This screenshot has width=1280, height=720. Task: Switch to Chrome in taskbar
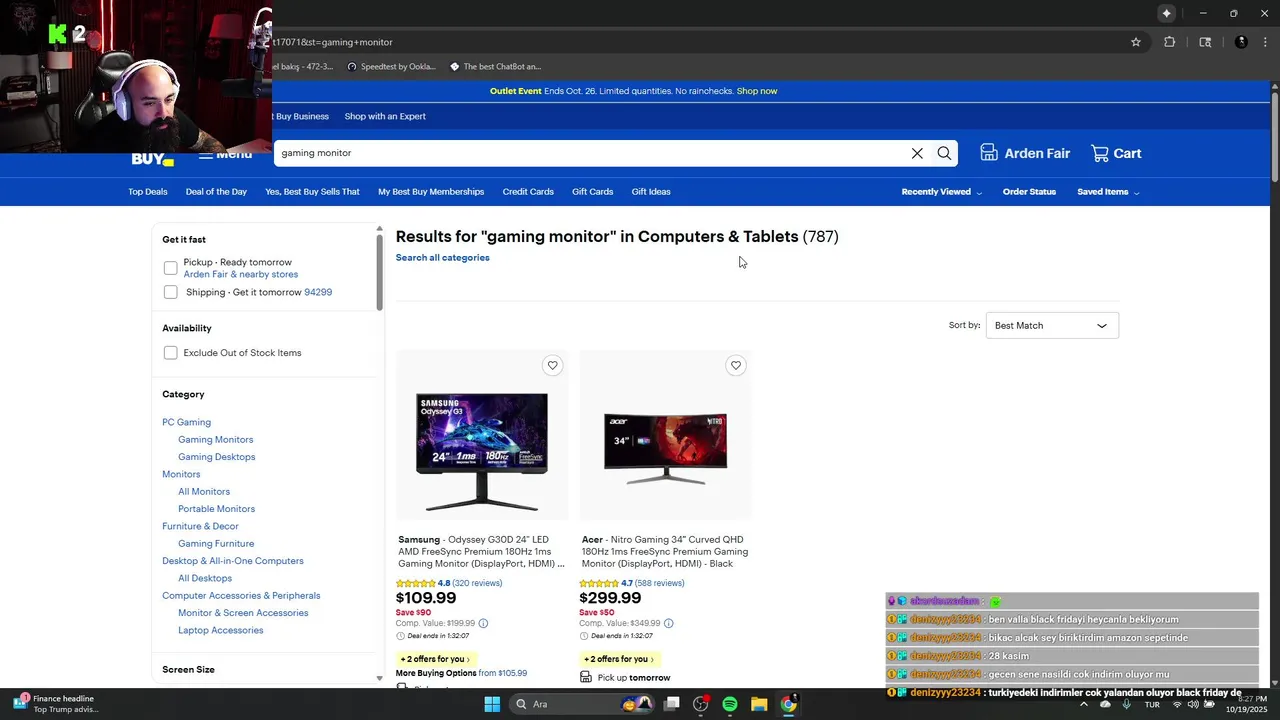point(788,704)
